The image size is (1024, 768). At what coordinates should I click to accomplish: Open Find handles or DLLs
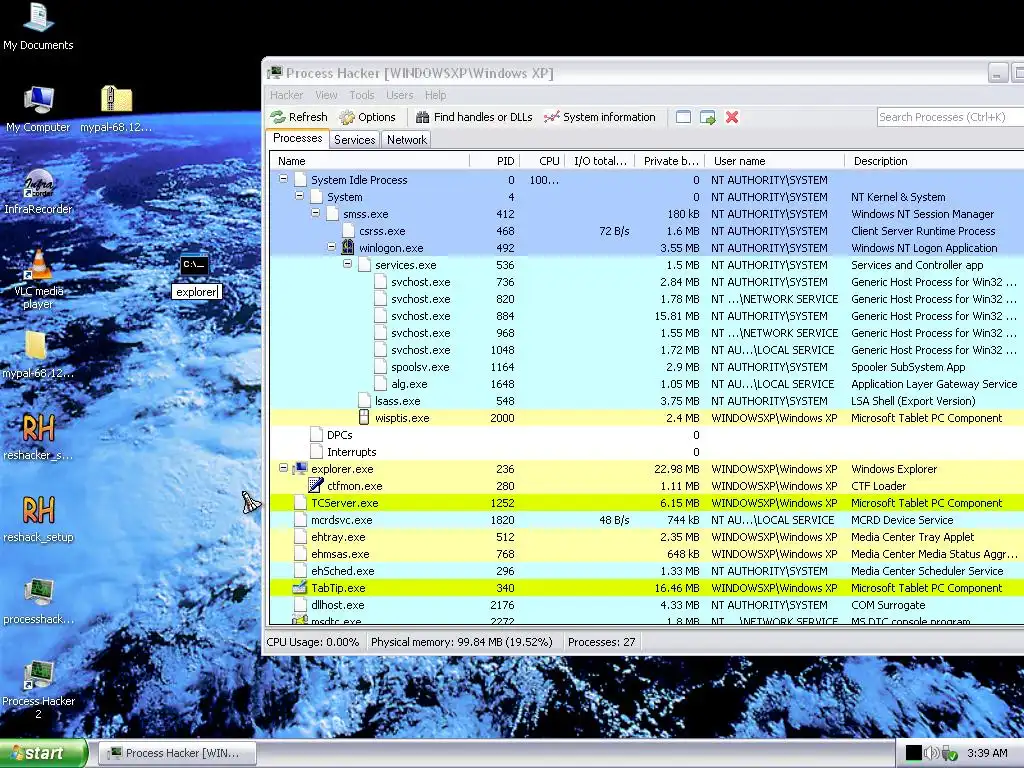(474, 117)
